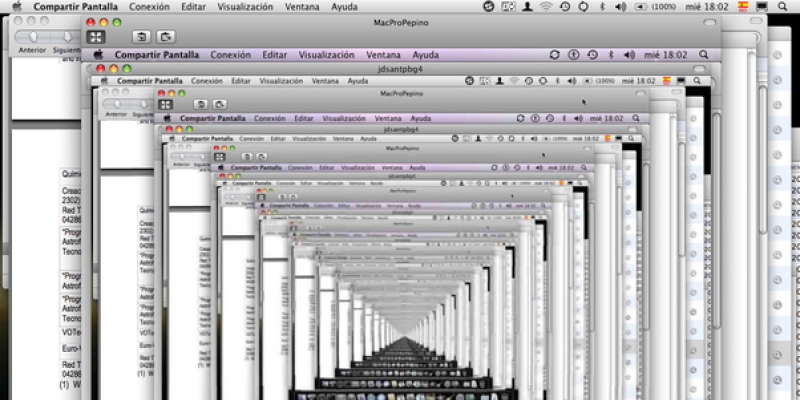Viewport: 800px width, 400px height.
Task: Click the user silhouette icon in top menu bar
Action: [528, 7]
